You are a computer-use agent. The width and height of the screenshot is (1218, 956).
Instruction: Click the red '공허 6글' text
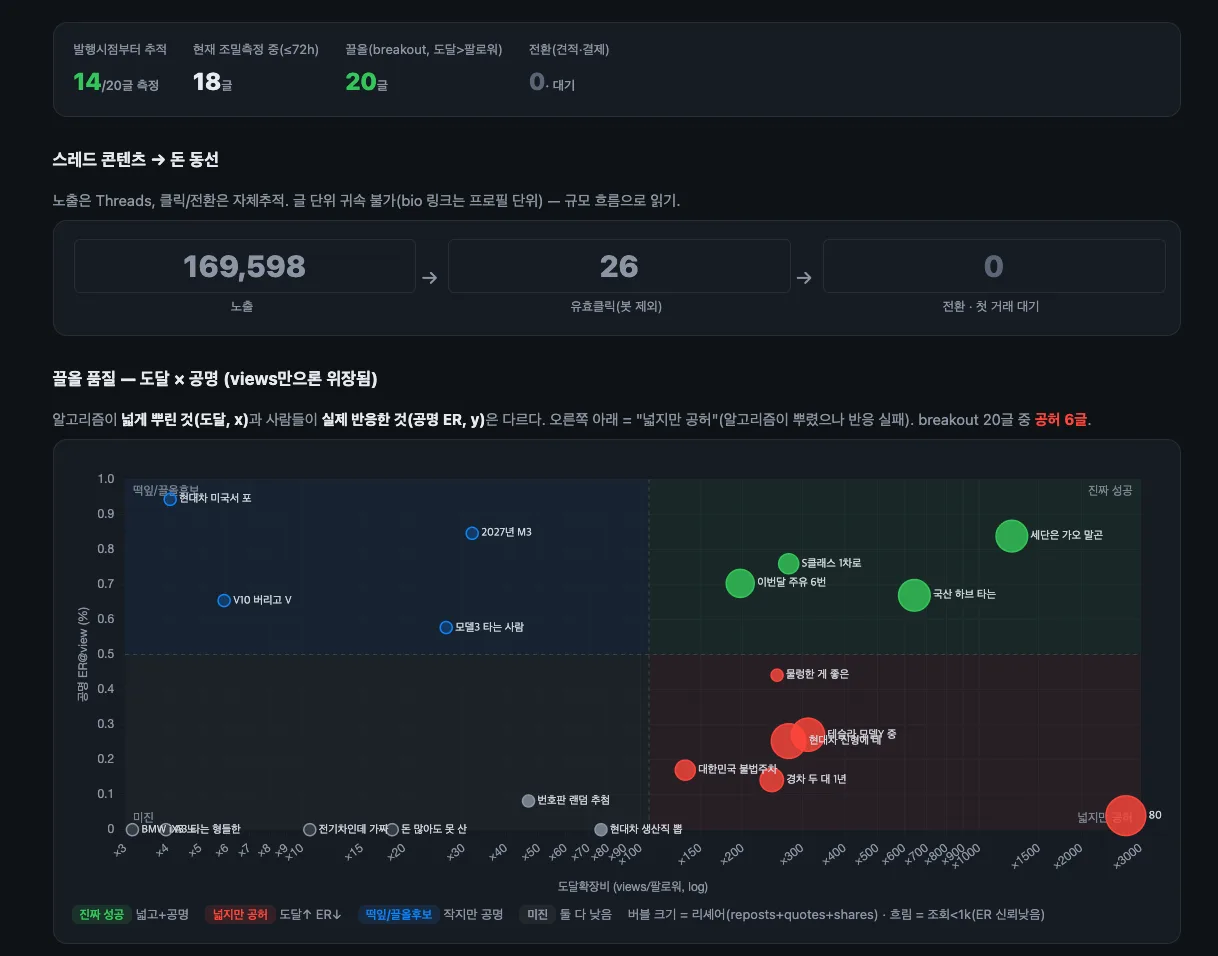click(1062, 419)
